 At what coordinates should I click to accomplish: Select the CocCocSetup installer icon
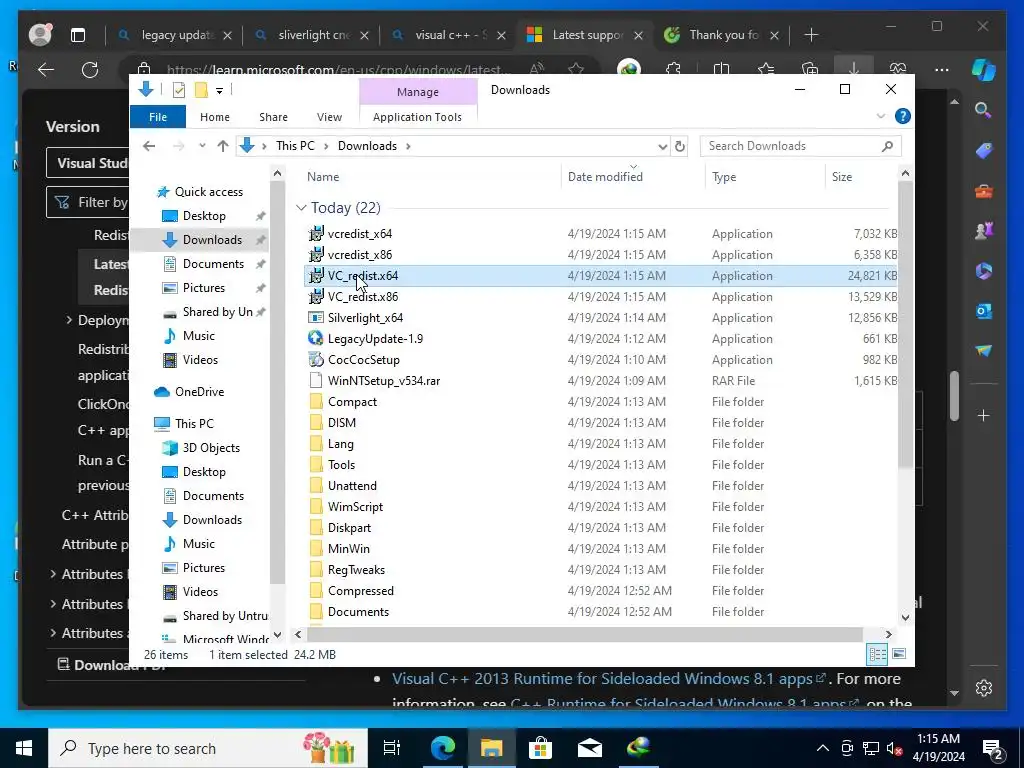(x=315, y=359)
